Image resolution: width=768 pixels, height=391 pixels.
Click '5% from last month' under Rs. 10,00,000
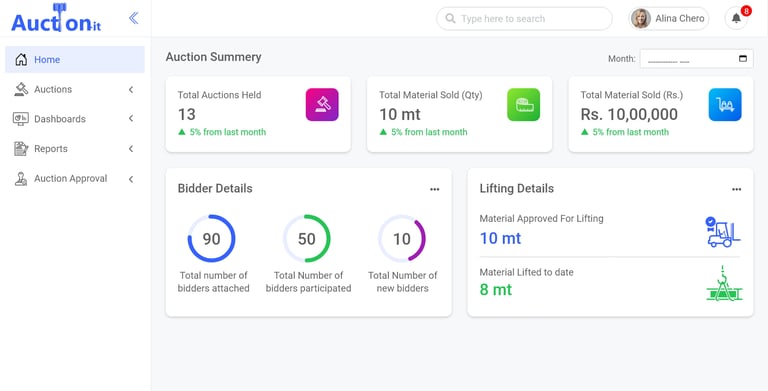click(x=630, y=132)
